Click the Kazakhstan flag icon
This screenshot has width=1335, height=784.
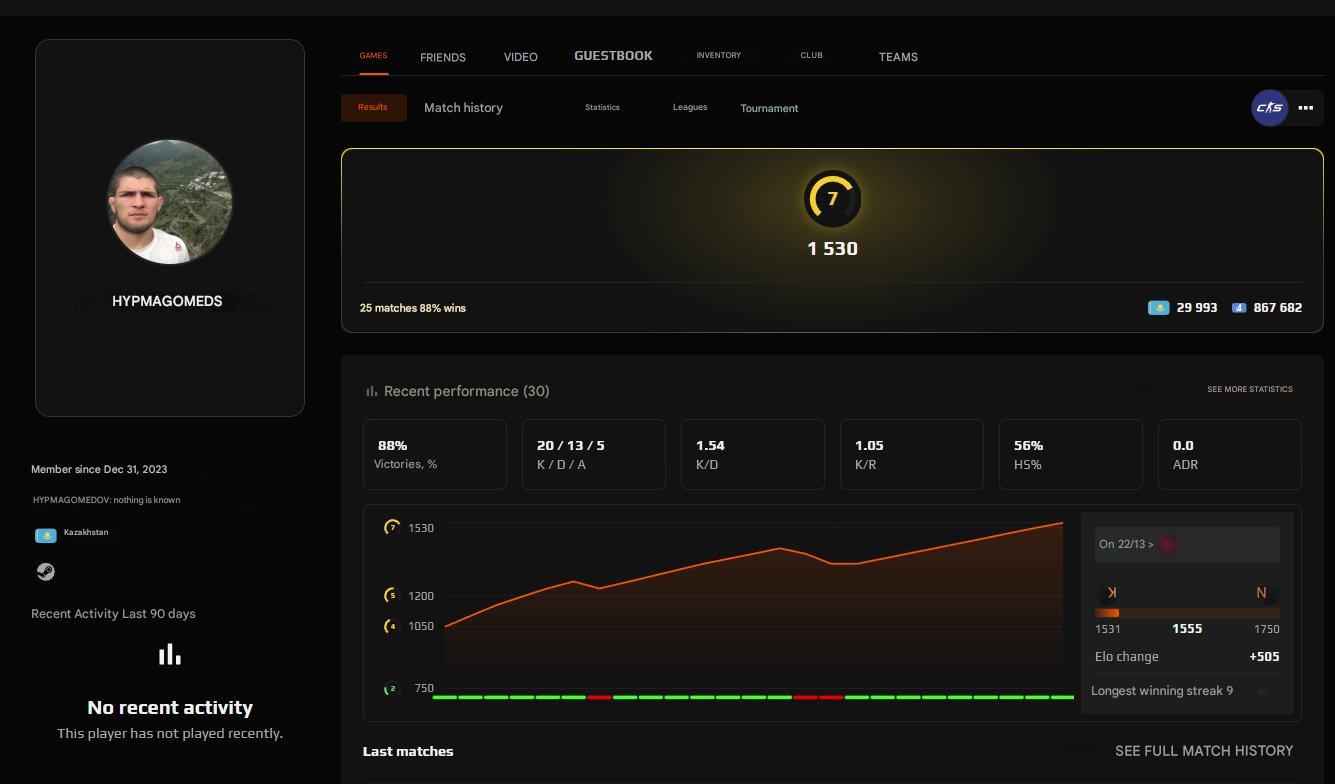click(x=46, y=534)
